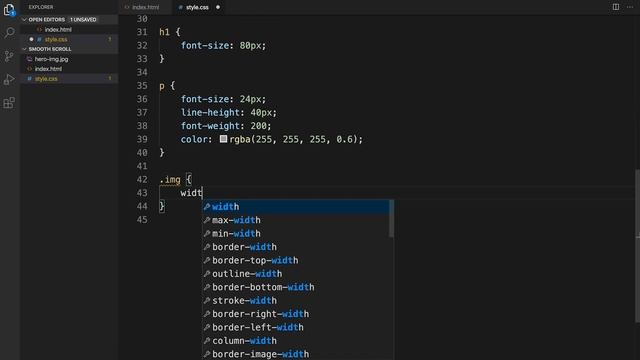Select the style.css editor tab
640x360 pixels.
tap(197, 7)
